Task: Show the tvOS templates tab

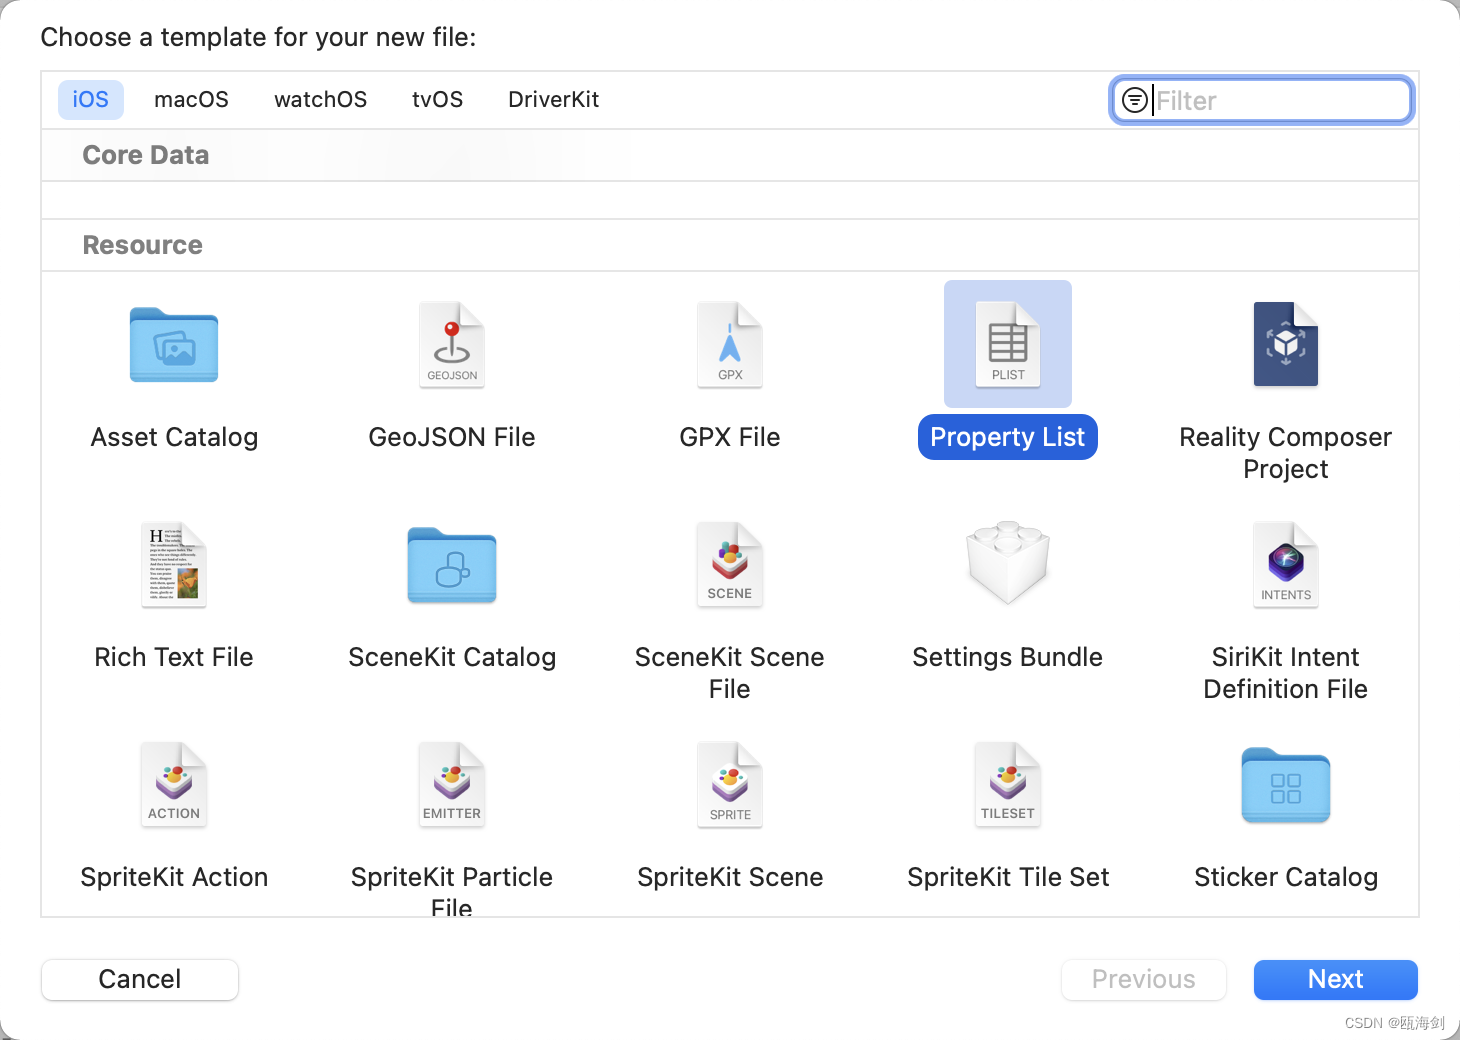Action: pos(438,100)
